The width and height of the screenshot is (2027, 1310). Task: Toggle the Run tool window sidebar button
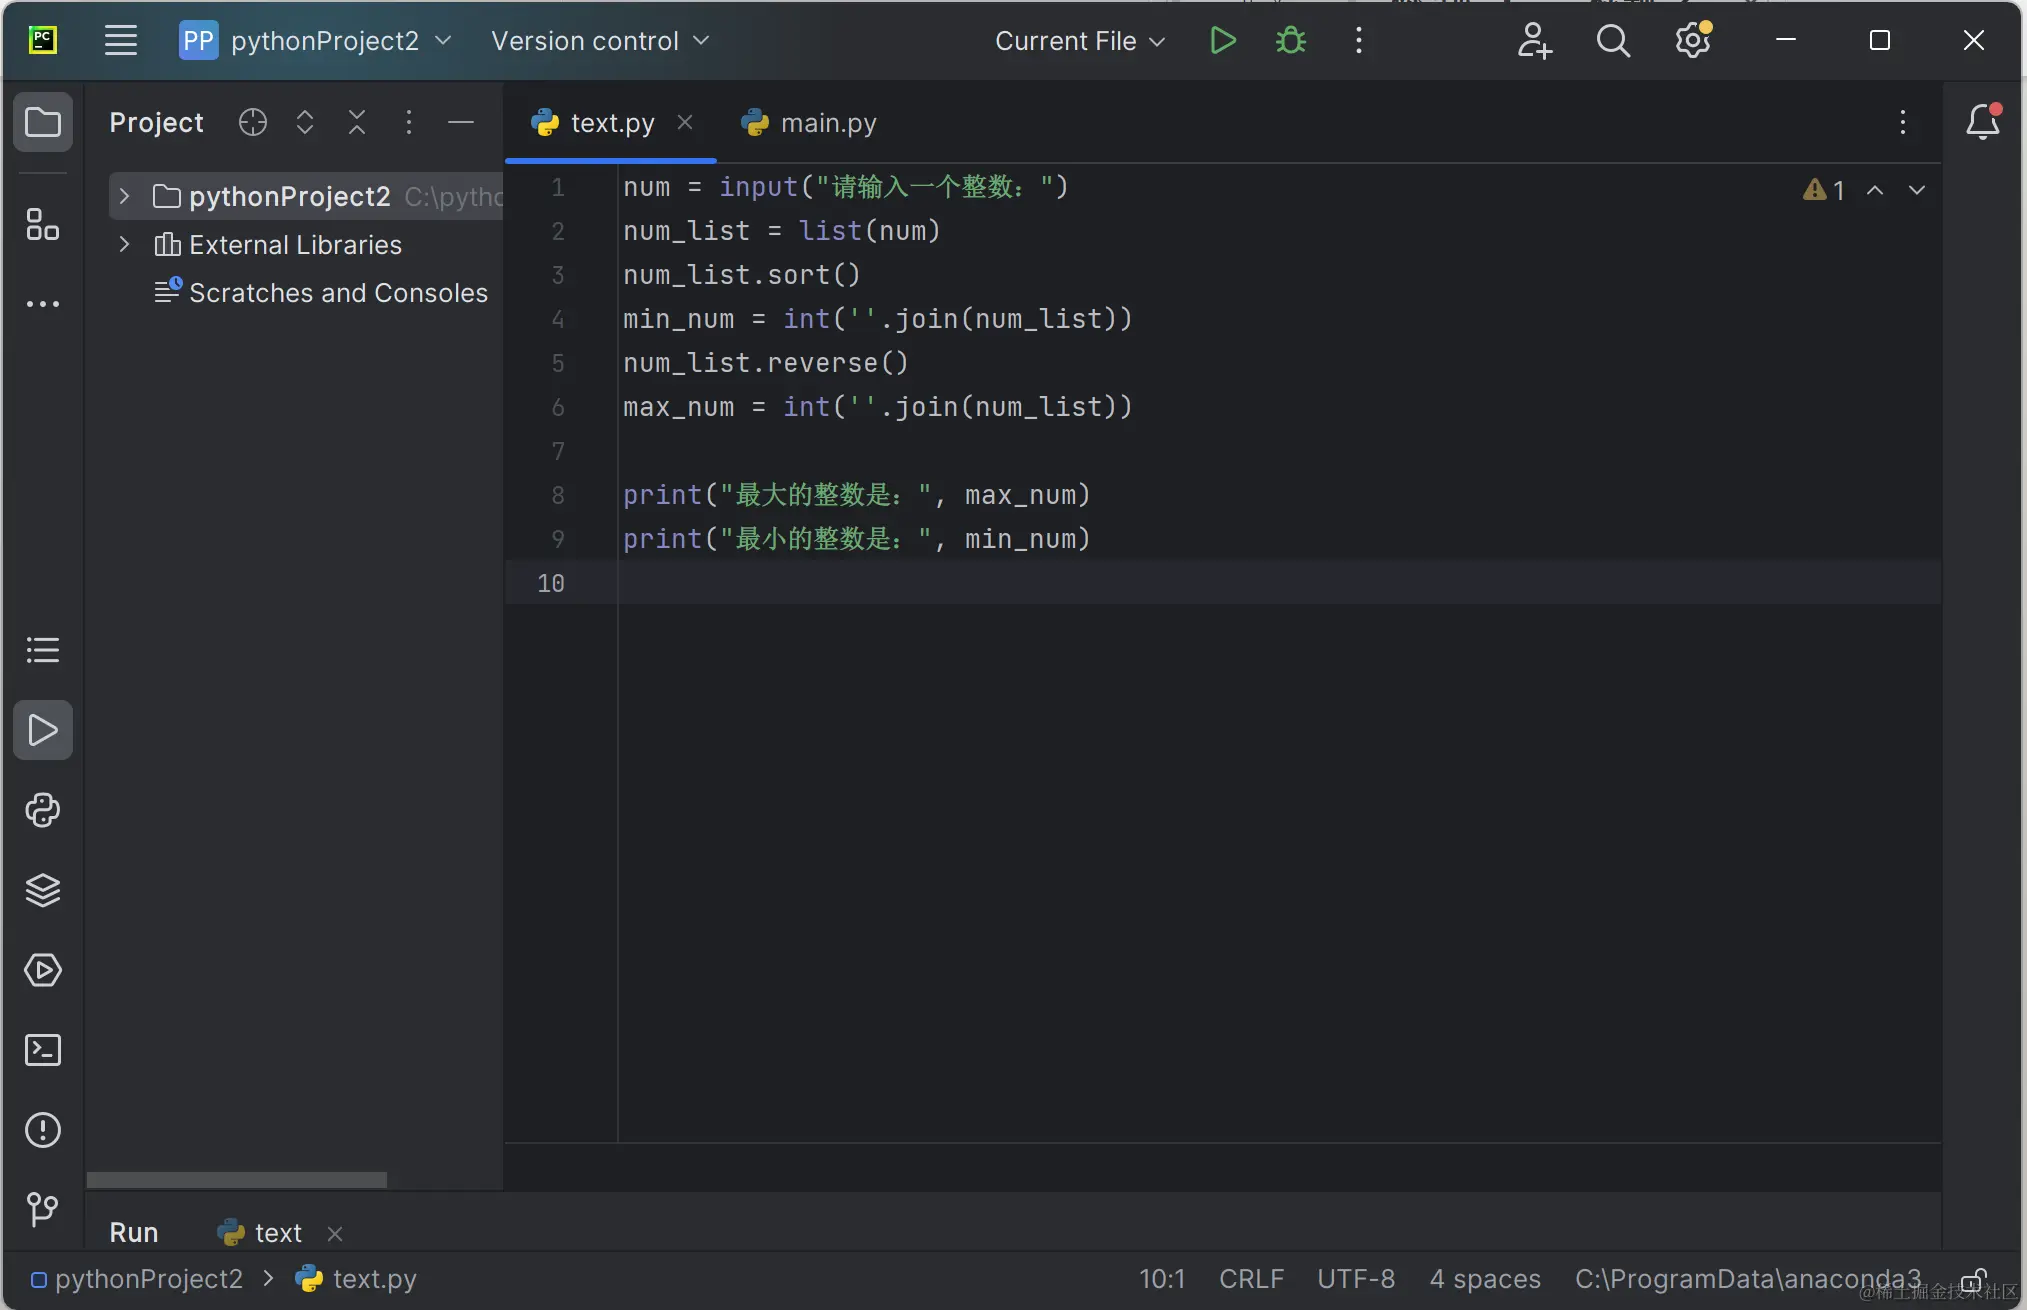(x=42, y=730)
